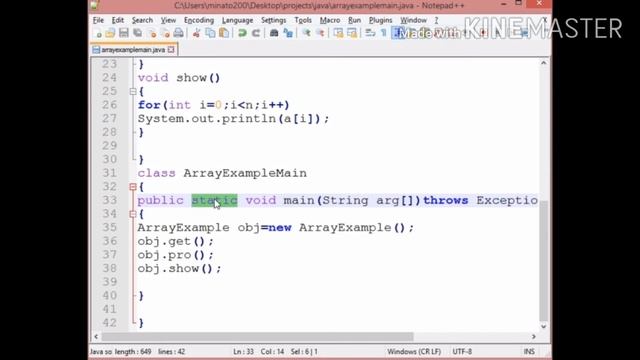
Task: Click 'Ln : 33' in status bar
Action: (243, 351)
